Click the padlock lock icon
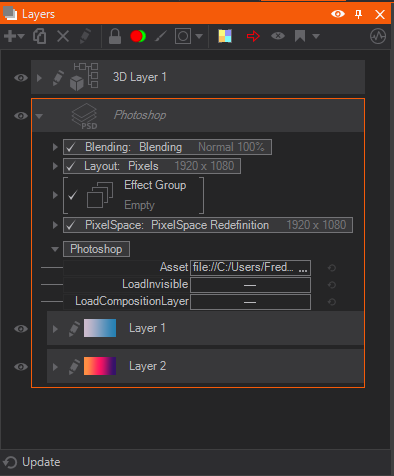The height and width of the screenshot is (476, 394). coord(115,36)
